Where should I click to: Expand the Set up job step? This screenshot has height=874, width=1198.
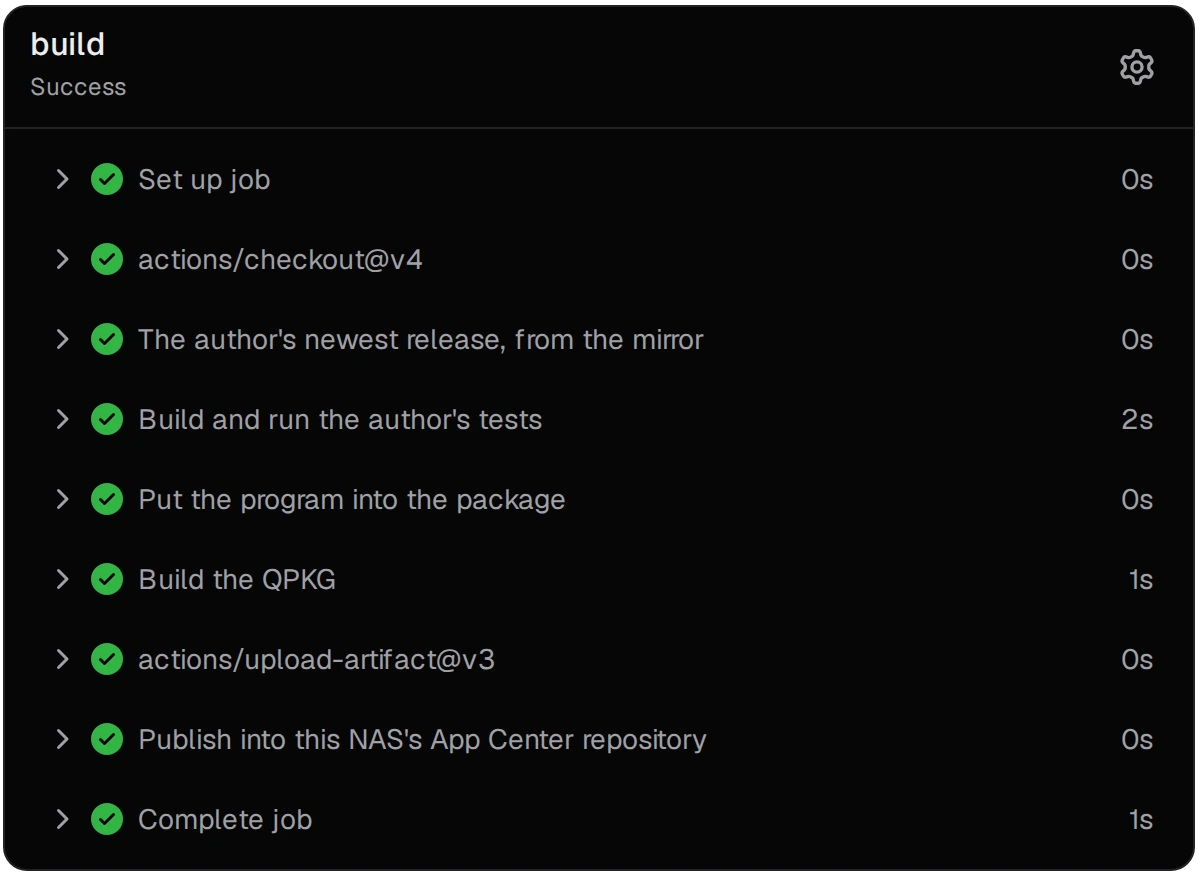point(63,180)
